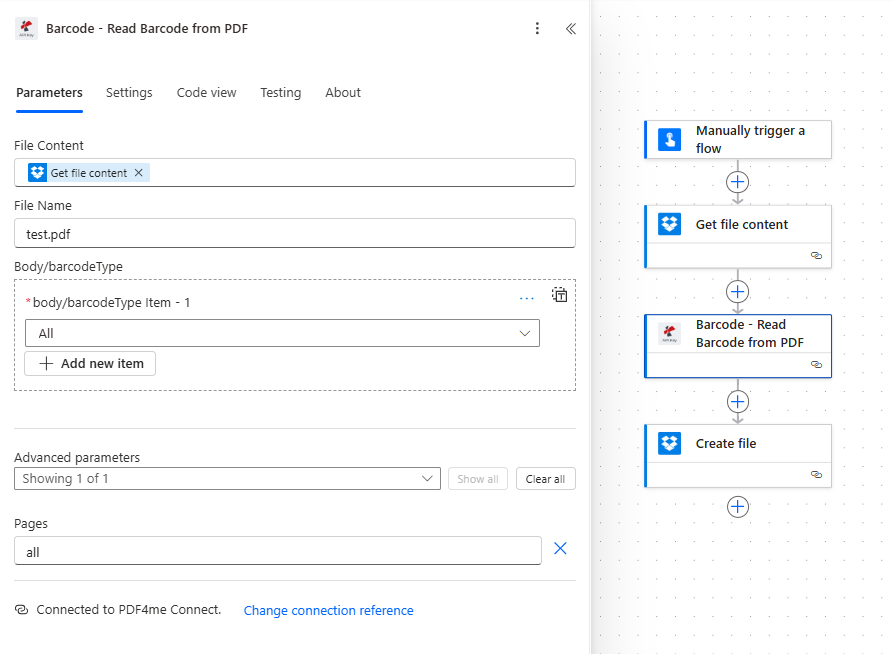The height and width of the screenshot is (654, 893).
Task: Open the three-dot more options menu
Action: coord(538,29)
